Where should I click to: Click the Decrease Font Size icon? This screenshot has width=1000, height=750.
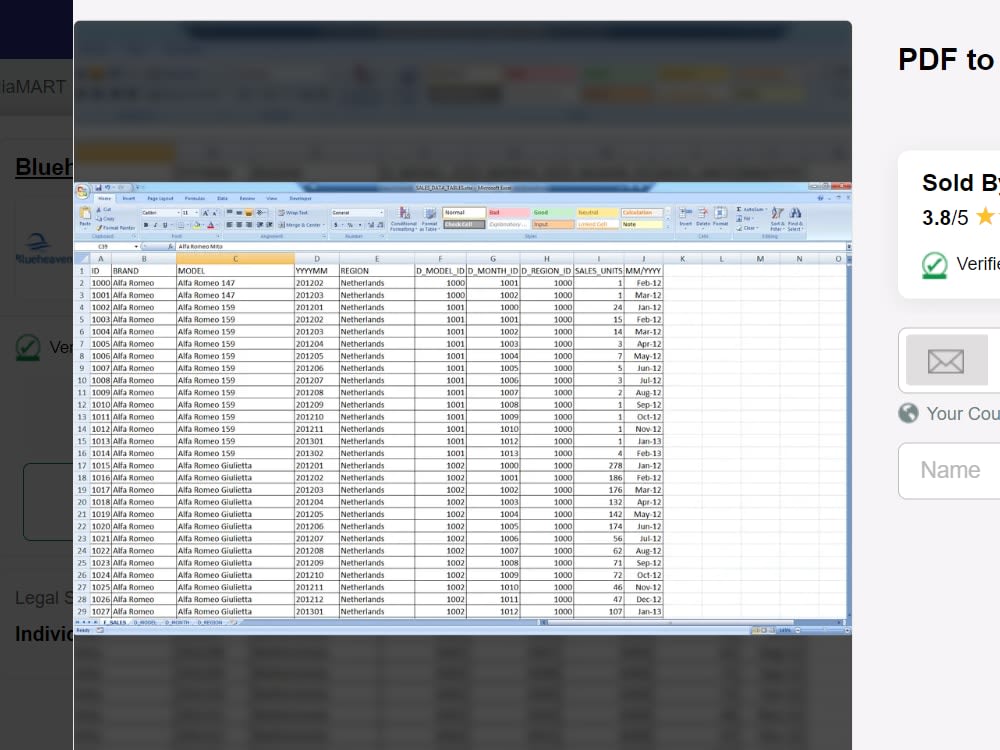coord(215,213)
